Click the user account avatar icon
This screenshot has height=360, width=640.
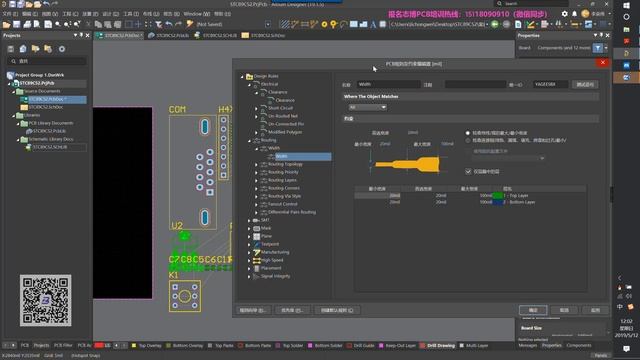585,14
